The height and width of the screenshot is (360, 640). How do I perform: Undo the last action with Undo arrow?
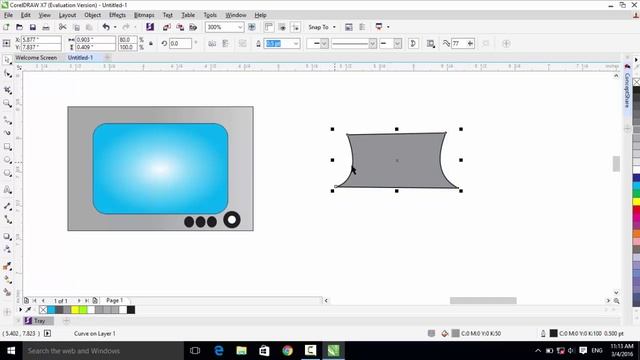pos(106,27)
